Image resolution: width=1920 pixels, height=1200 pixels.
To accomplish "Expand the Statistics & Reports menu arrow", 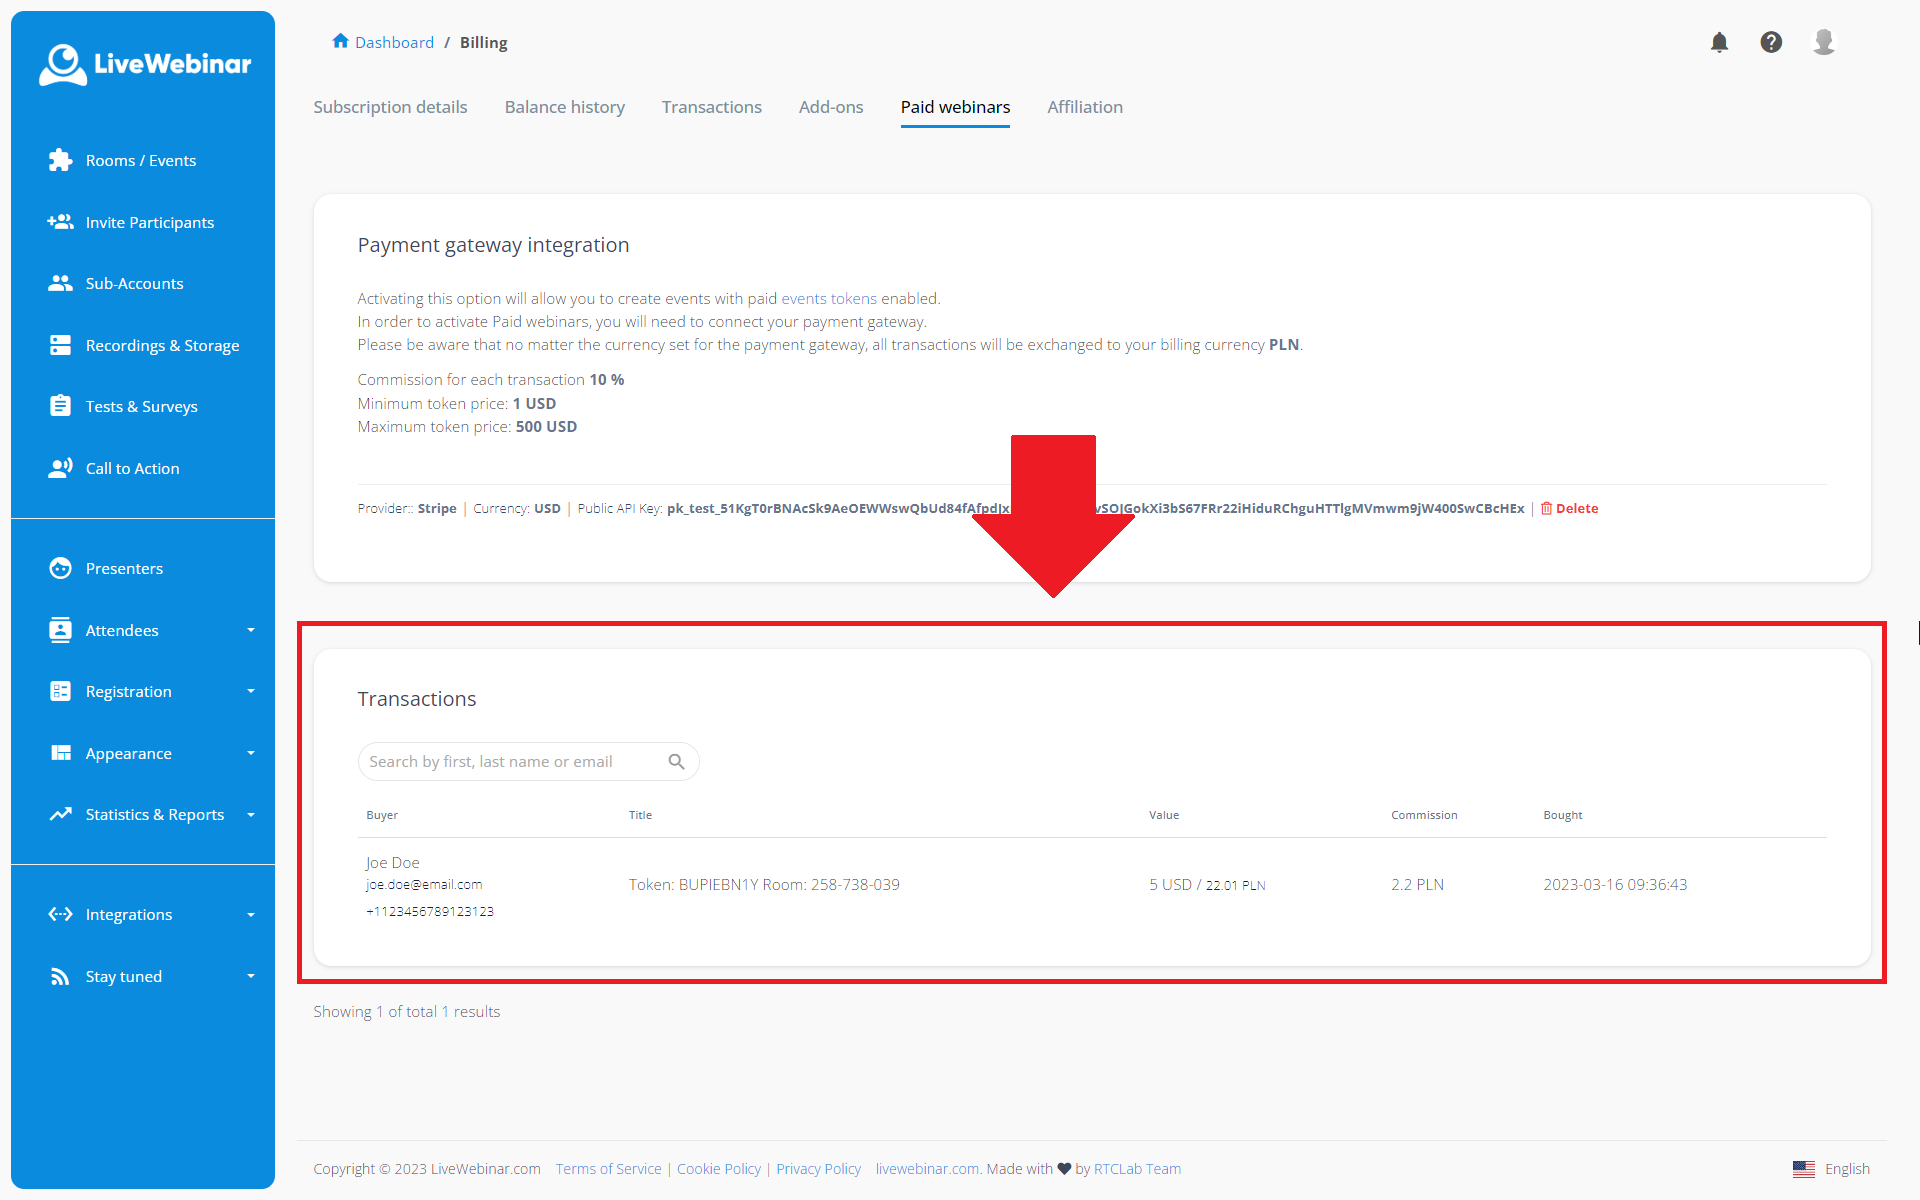I will (x=251, y=814).
